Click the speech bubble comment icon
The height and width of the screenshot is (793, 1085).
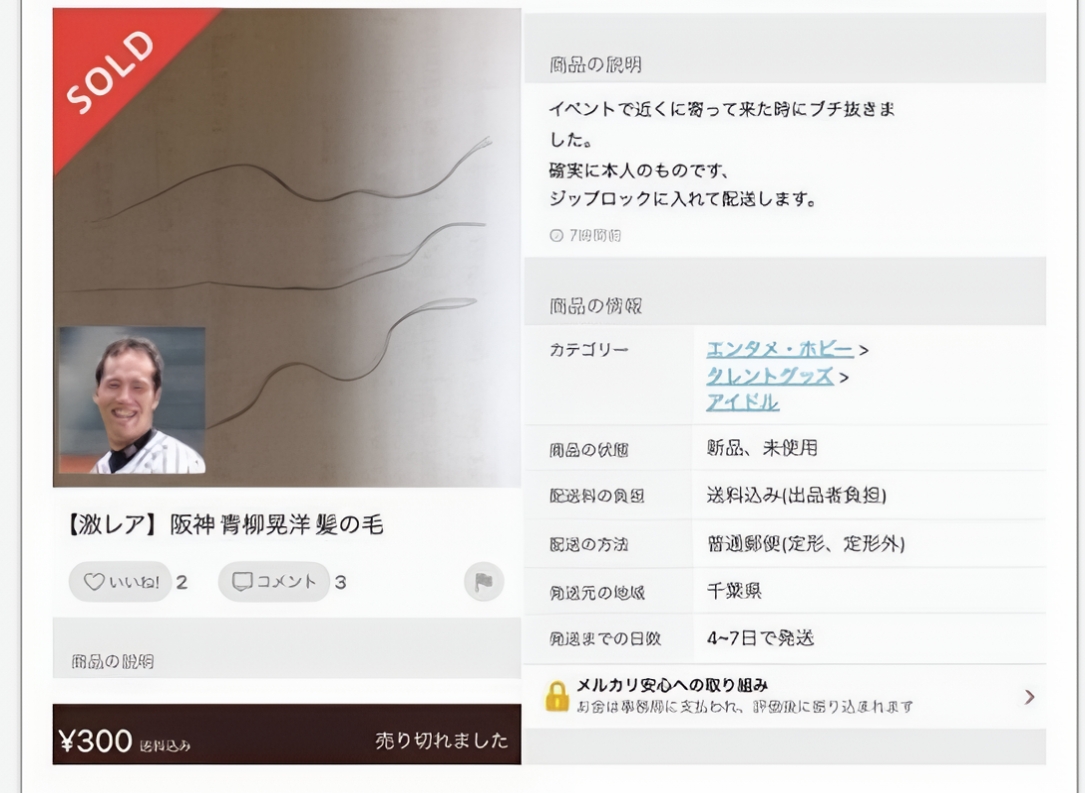coord(241,581)
